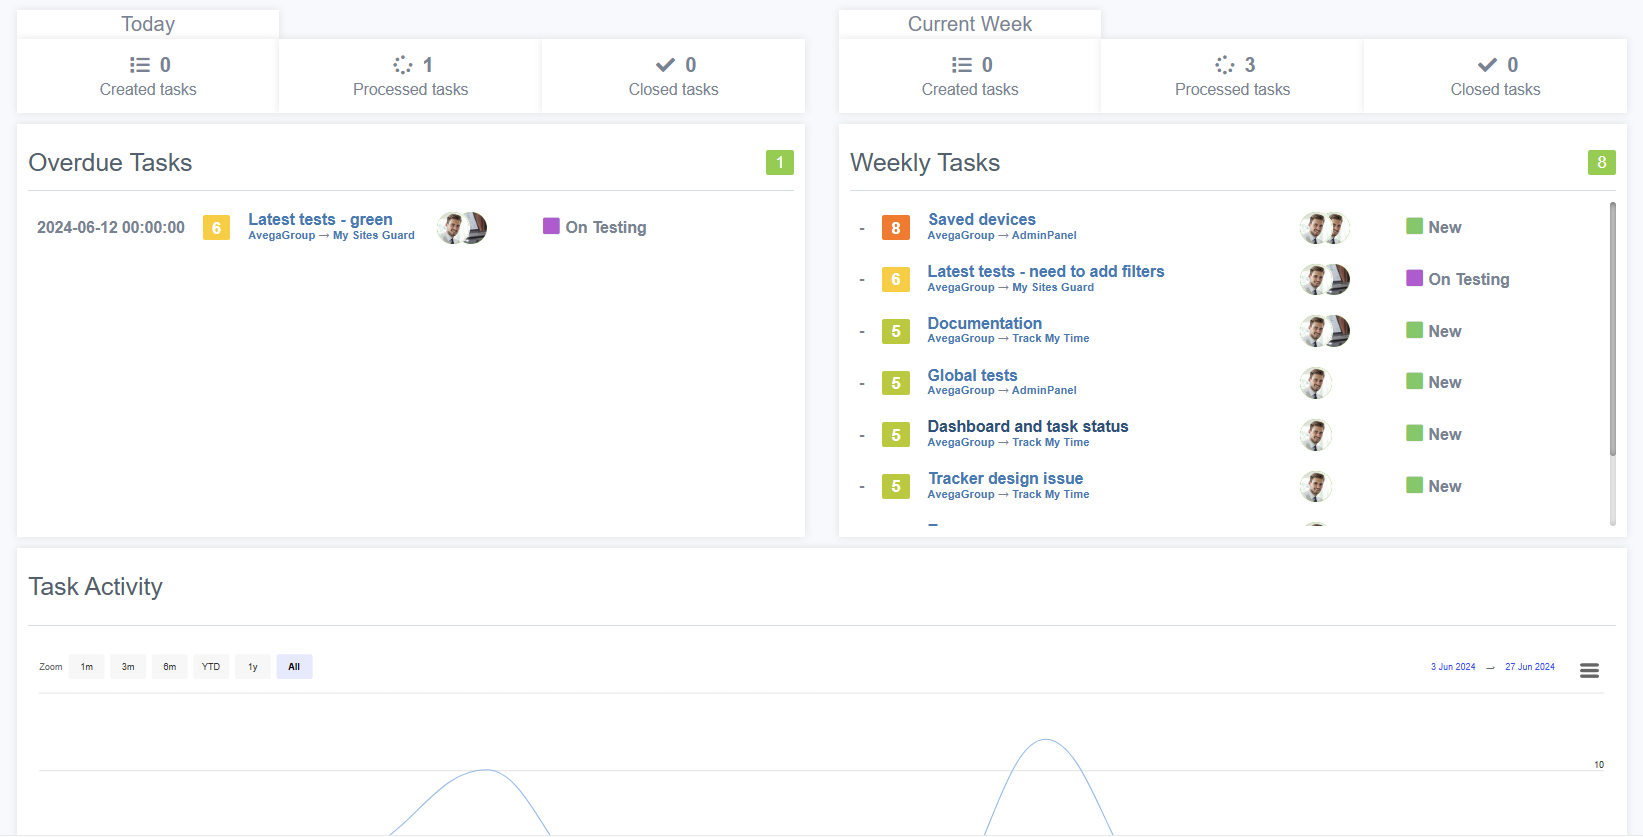Click Current Week closed tasks checkmark icon
Viewport: 1643px width, 837px height.
(x=1487, y=65)
